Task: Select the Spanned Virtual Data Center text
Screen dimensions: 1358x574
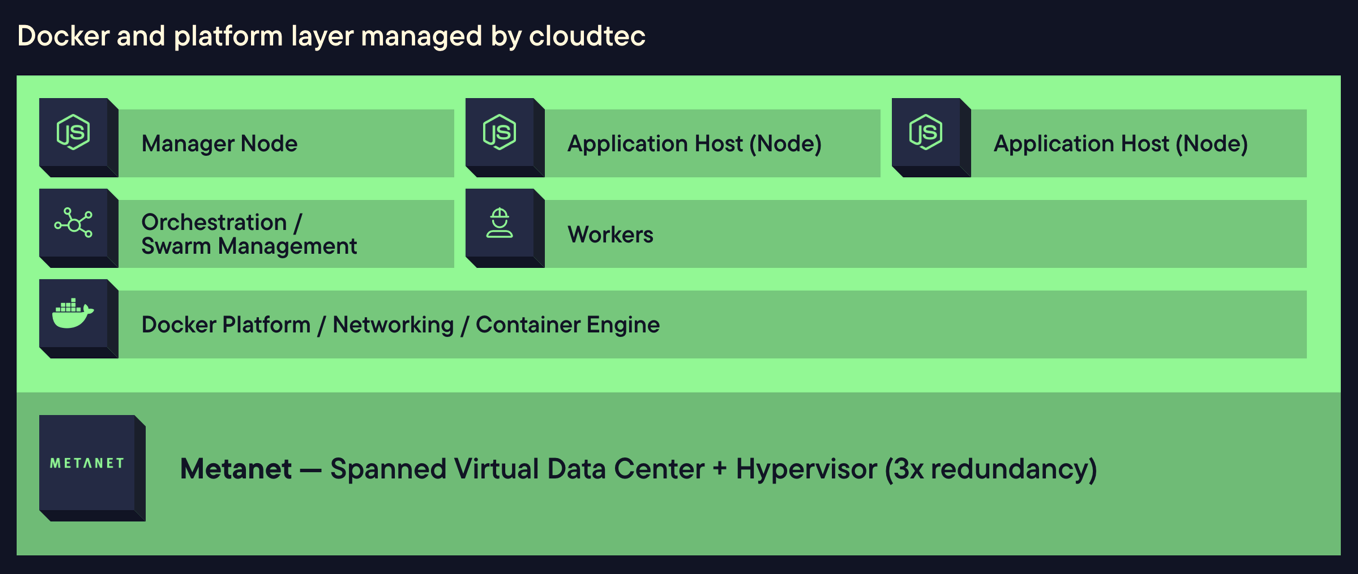Action: pos(516,469)
